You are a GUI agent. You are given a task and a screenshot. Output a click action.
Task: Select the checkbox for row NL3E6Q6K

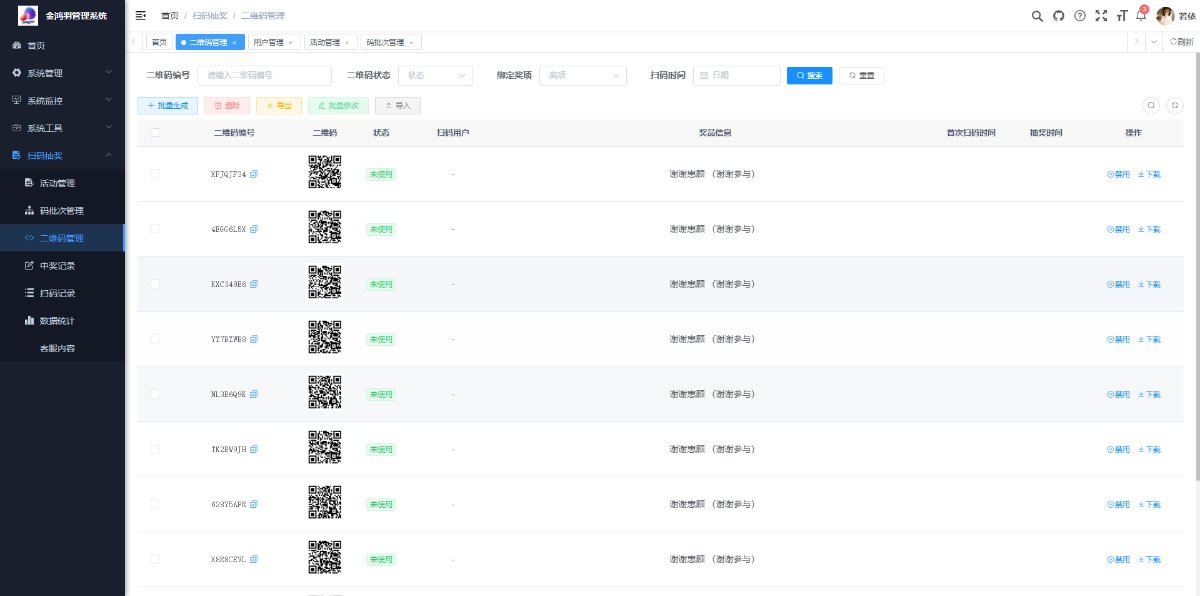(154, 394)
